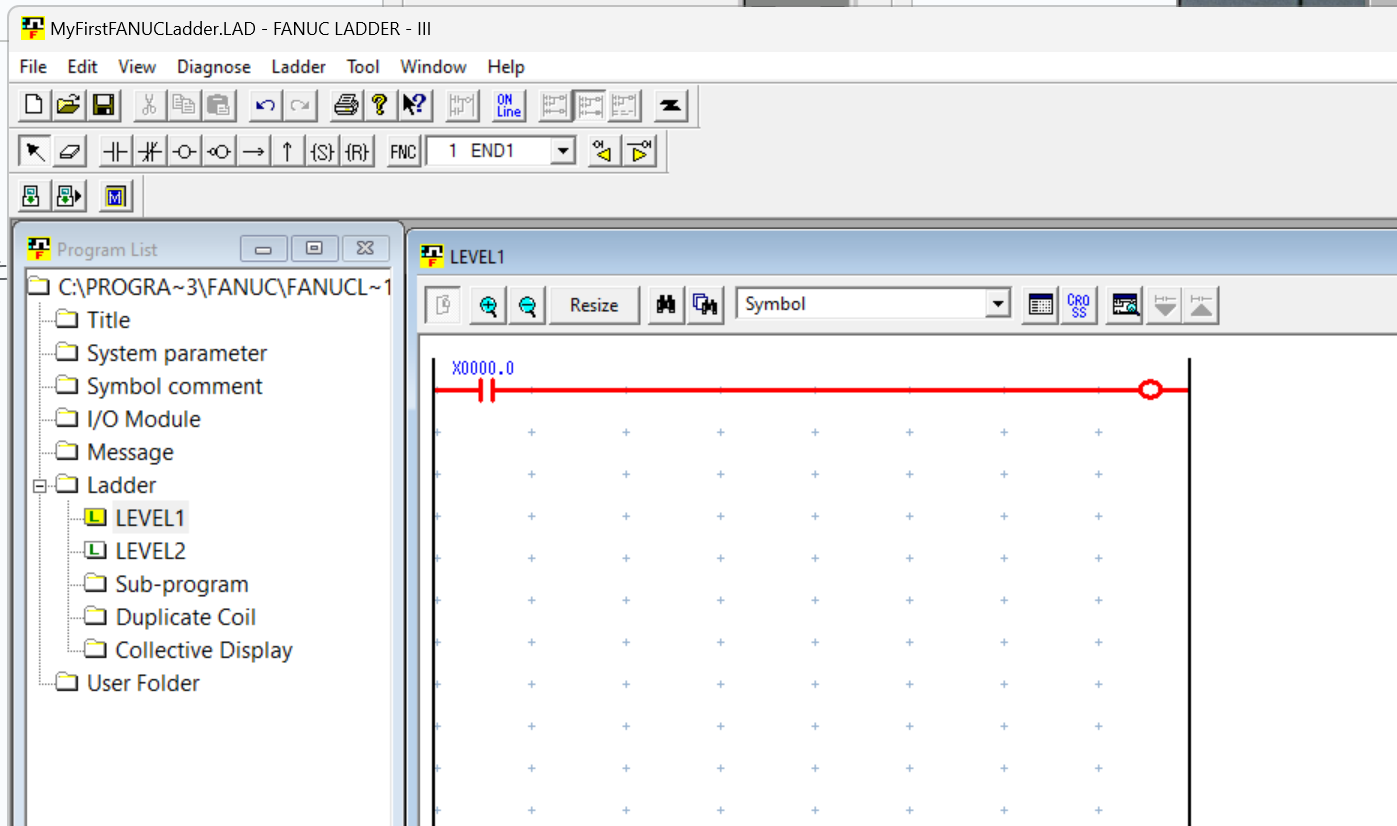The width and height of the screenshot is (1397, 826).
Task: Click the X0000.0 contact in the ladder
Action: click(x=487, y=390)
